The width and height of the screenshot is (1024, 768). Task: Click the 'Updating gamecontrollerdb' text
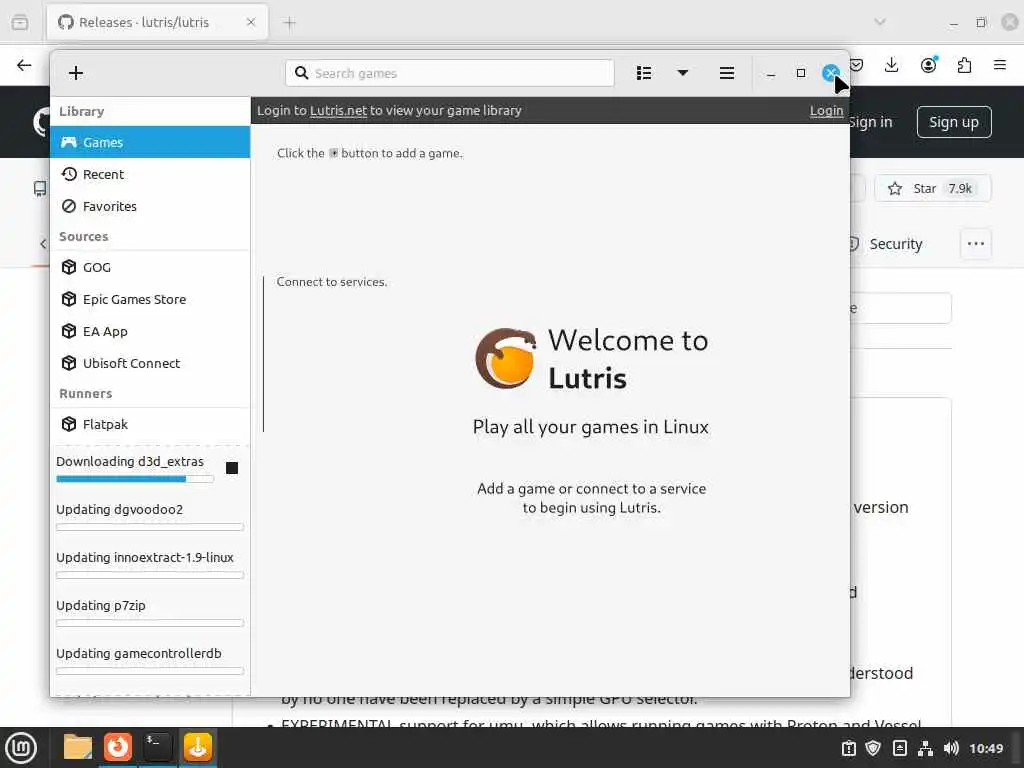138,653
